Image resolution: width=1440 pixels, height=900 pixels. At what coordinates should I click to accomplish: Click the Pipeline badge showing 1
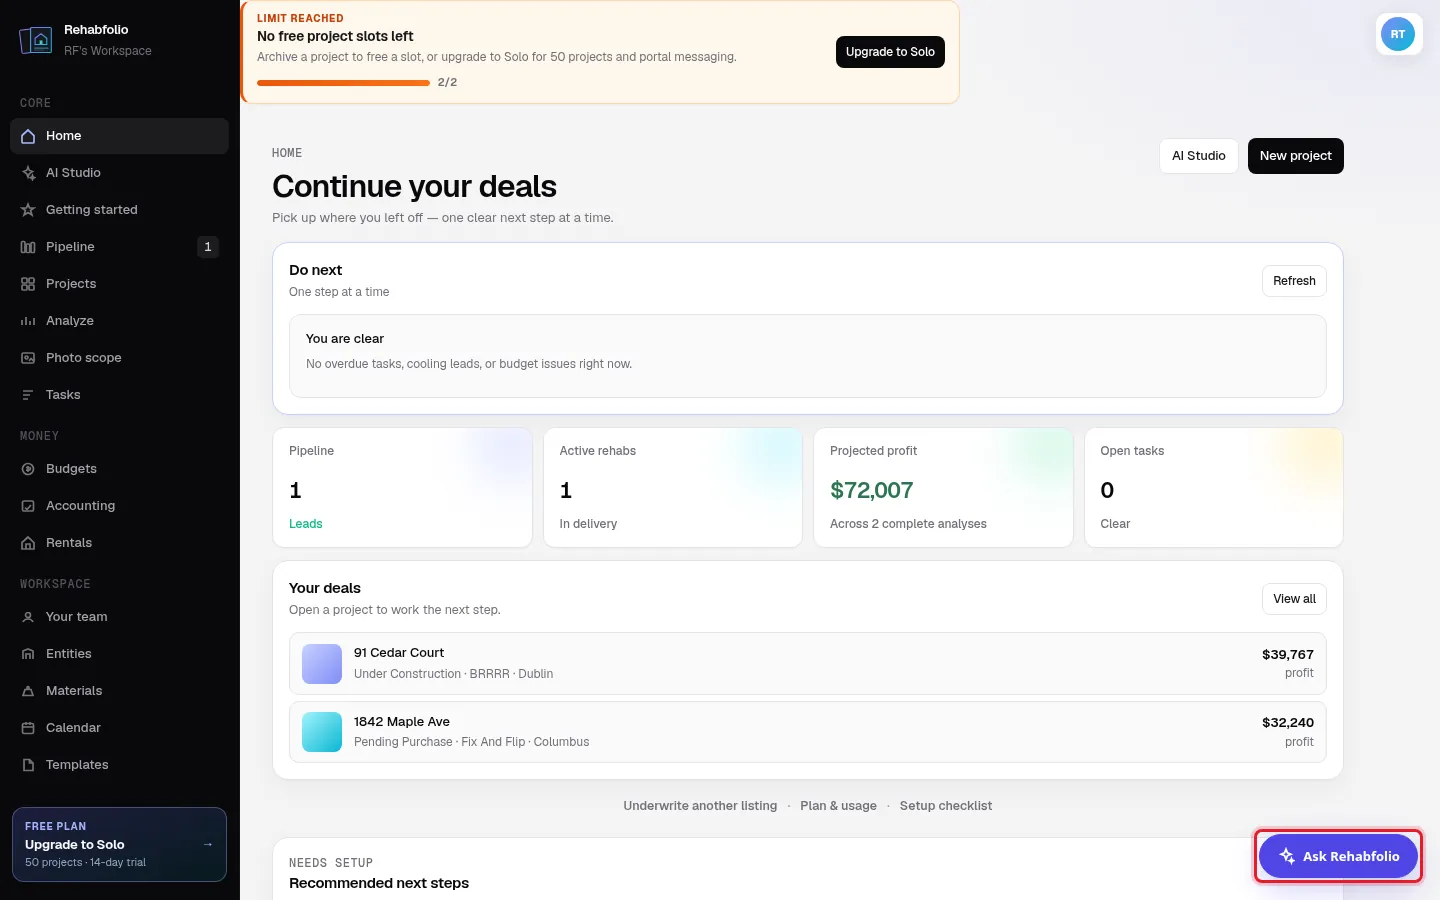click(x=208, y=247)
